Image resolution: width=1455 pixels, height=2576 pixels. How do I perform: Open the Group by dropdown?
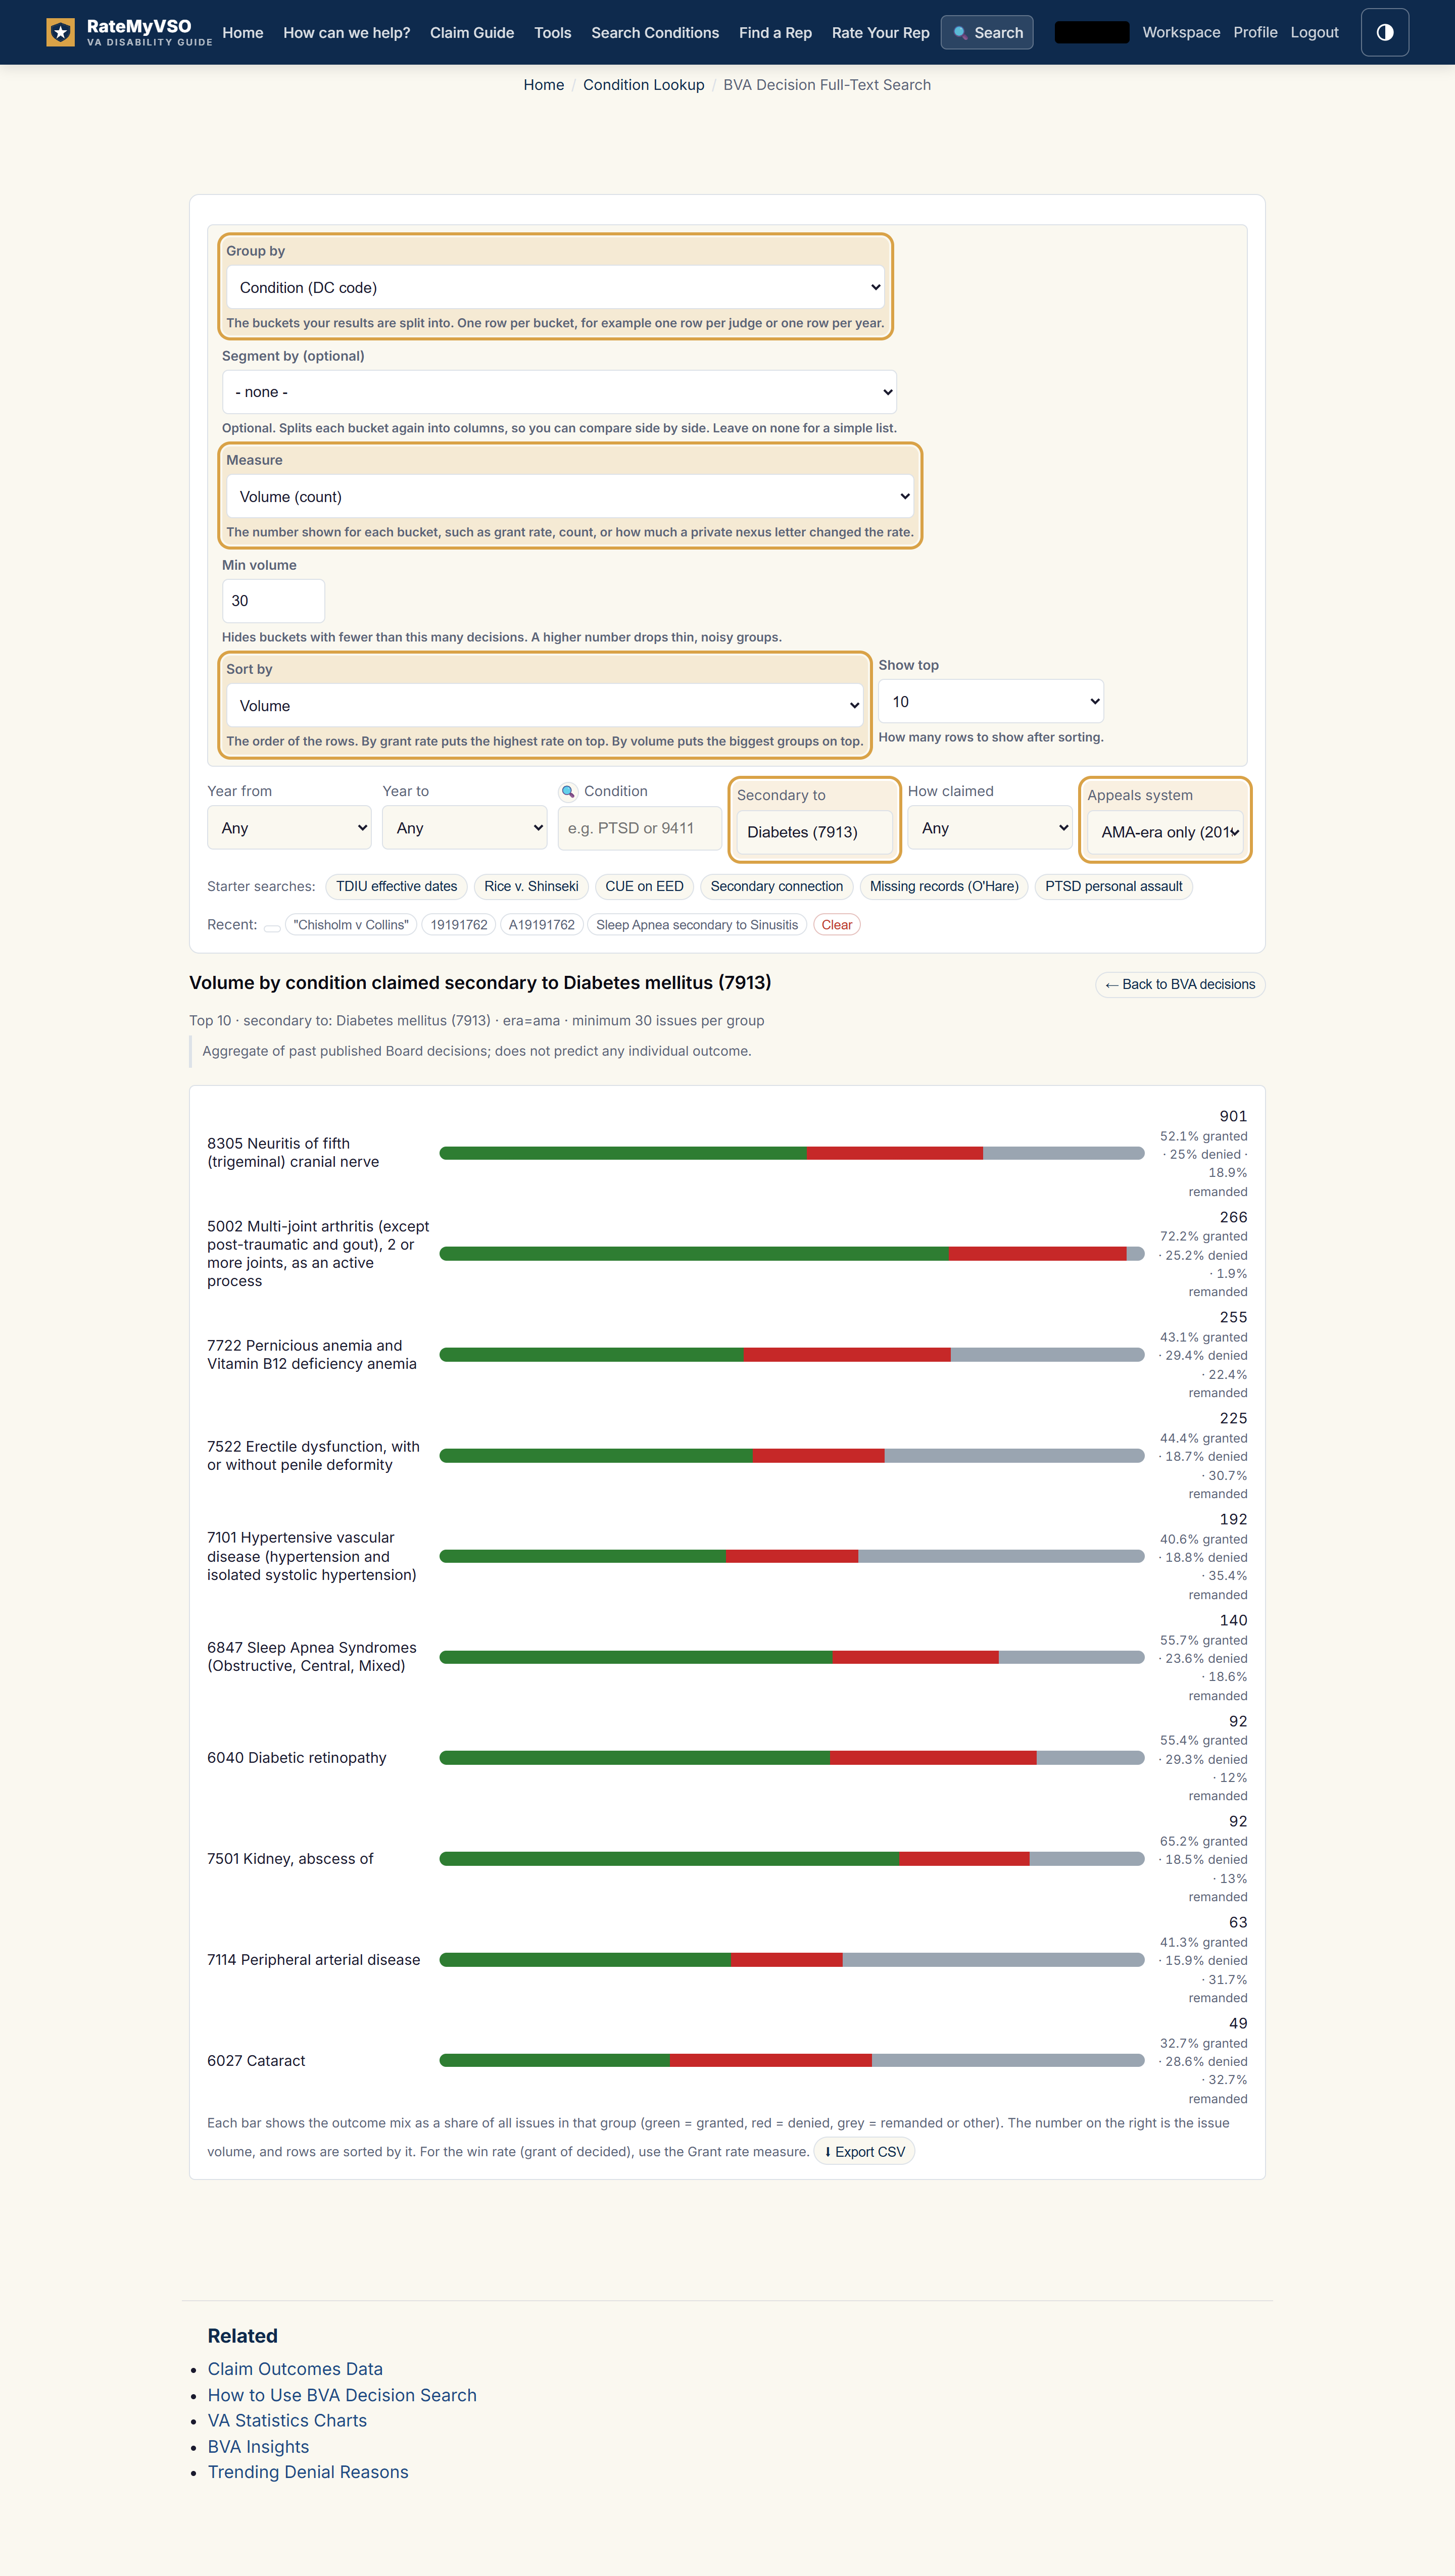pos(555,287)
